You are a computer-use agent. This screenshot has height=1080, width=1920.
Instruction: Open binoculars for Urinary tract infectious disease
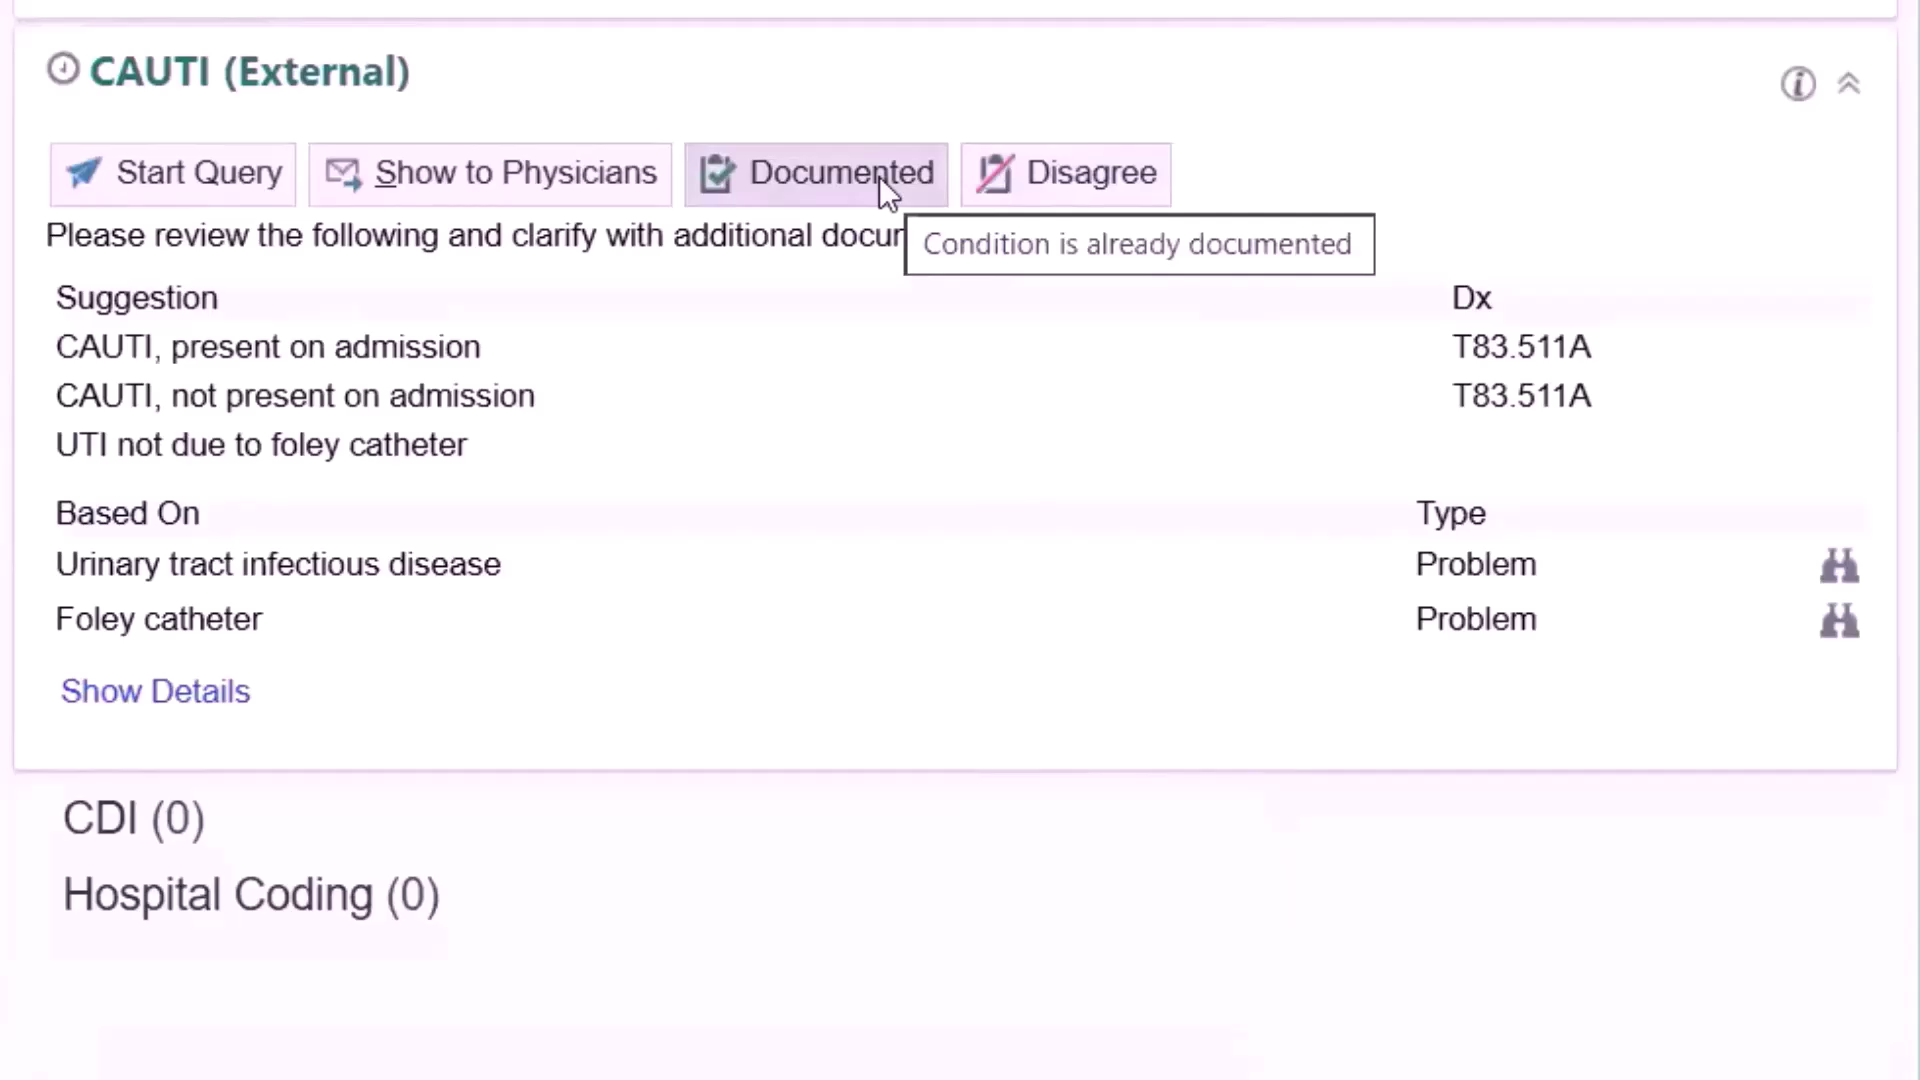1839,566
